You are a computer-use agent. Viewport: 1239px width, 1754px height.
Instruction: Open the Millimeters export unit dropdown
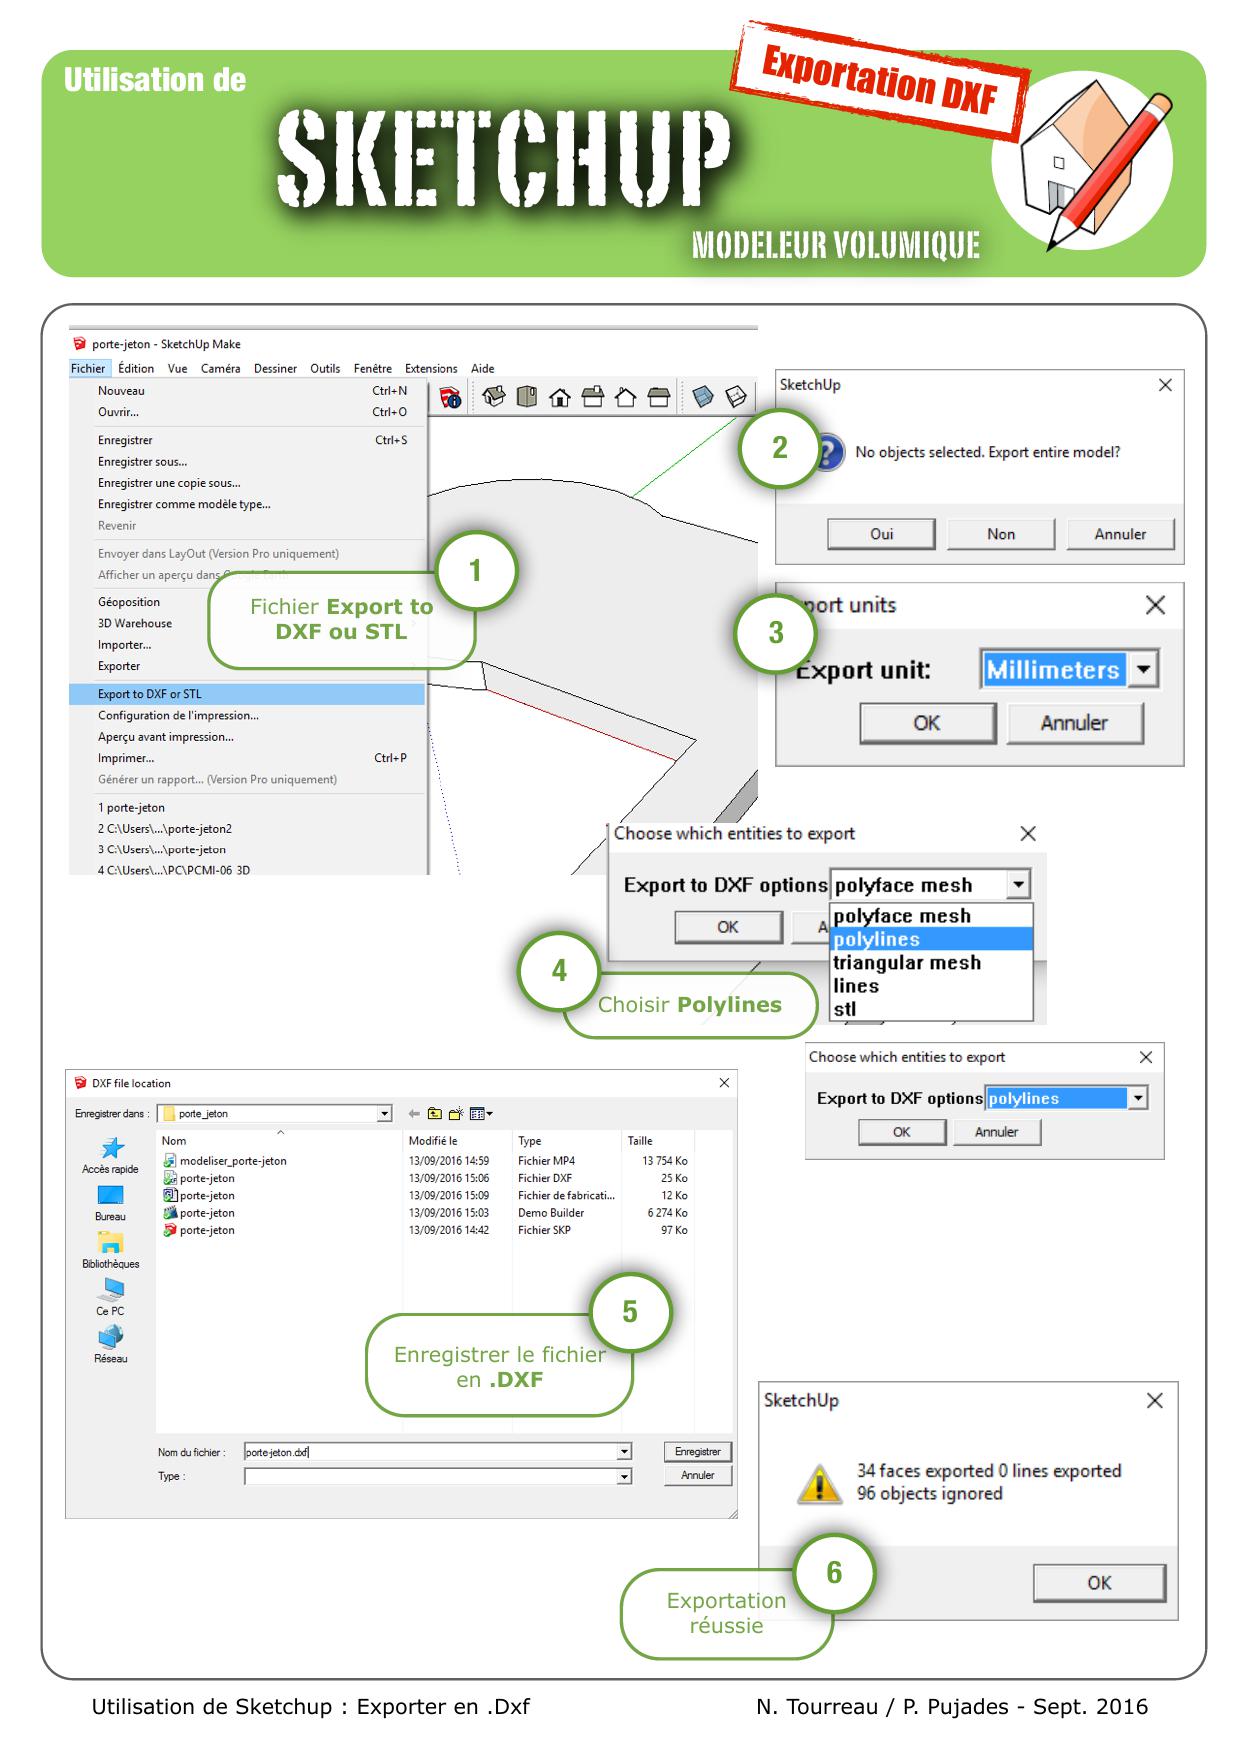pos(1143,669)
